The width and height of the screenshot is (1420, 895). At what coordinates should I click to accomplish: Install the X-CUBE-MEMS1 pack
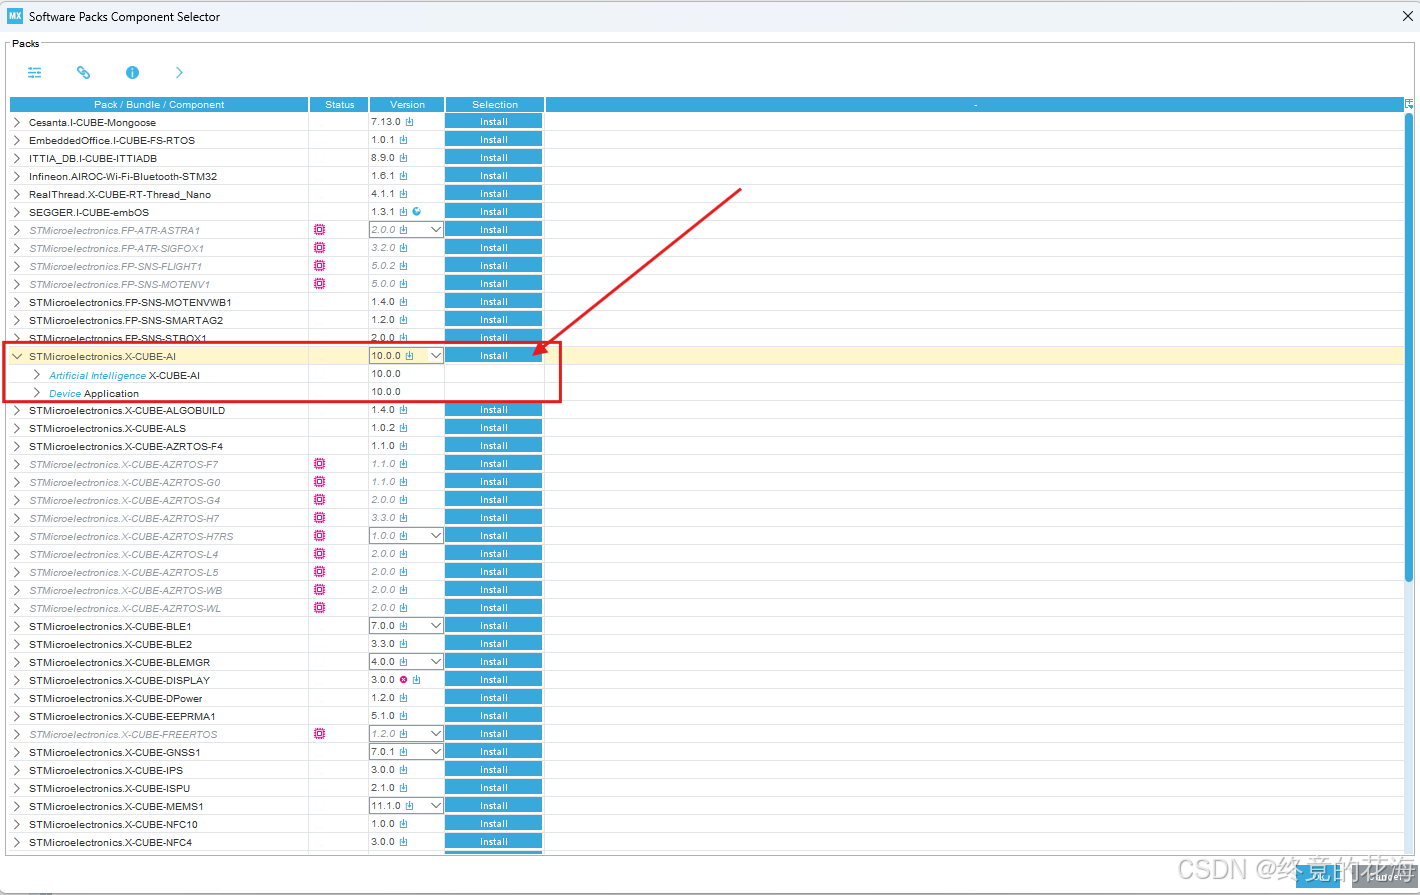click(494, 806)
